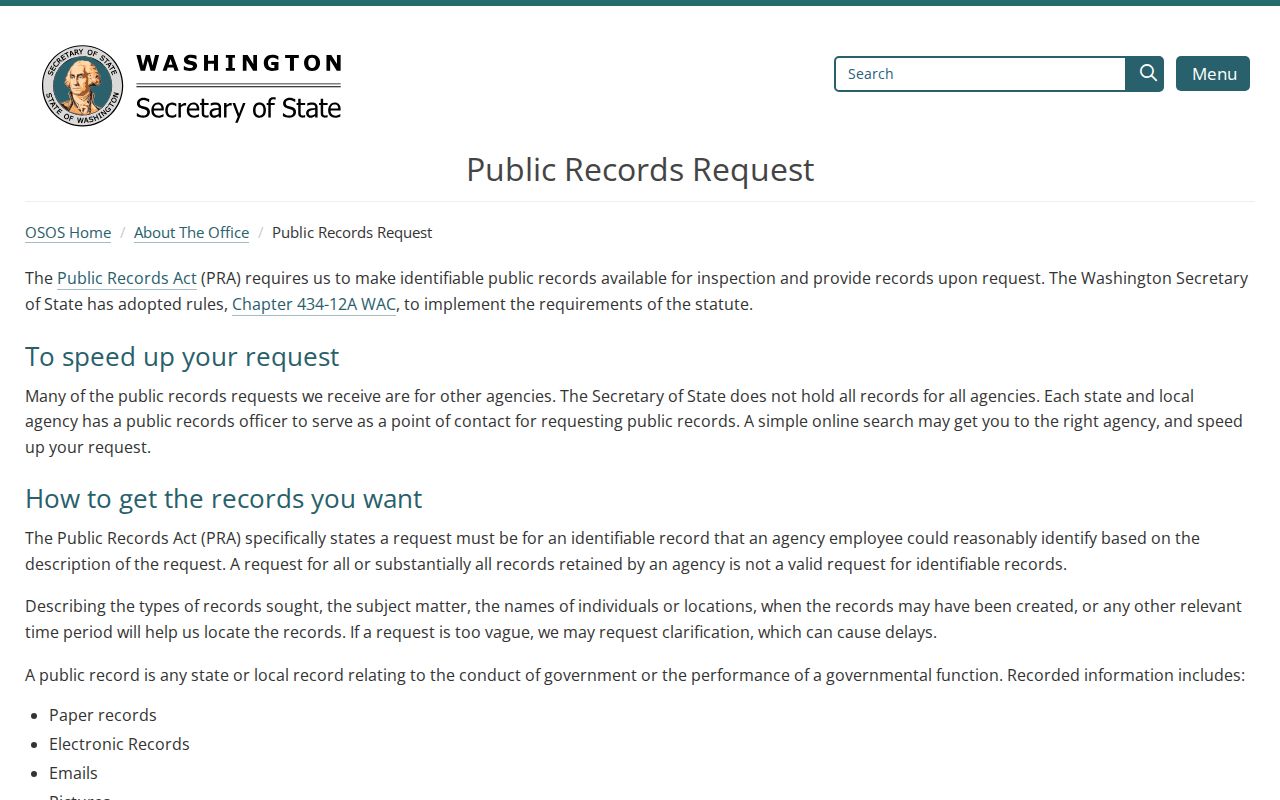Click the Washington Secretary of State wordmark
Image resolution: width=1280 pixels, height=800 pixels.
[x=238, y=87]
